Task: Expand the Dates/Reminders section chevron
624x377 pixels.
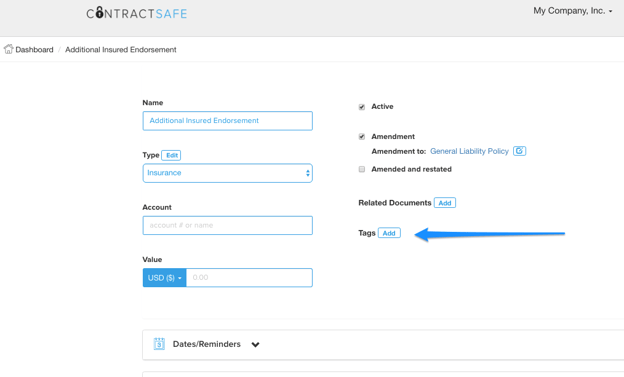Action: click(x=255, y=344)
